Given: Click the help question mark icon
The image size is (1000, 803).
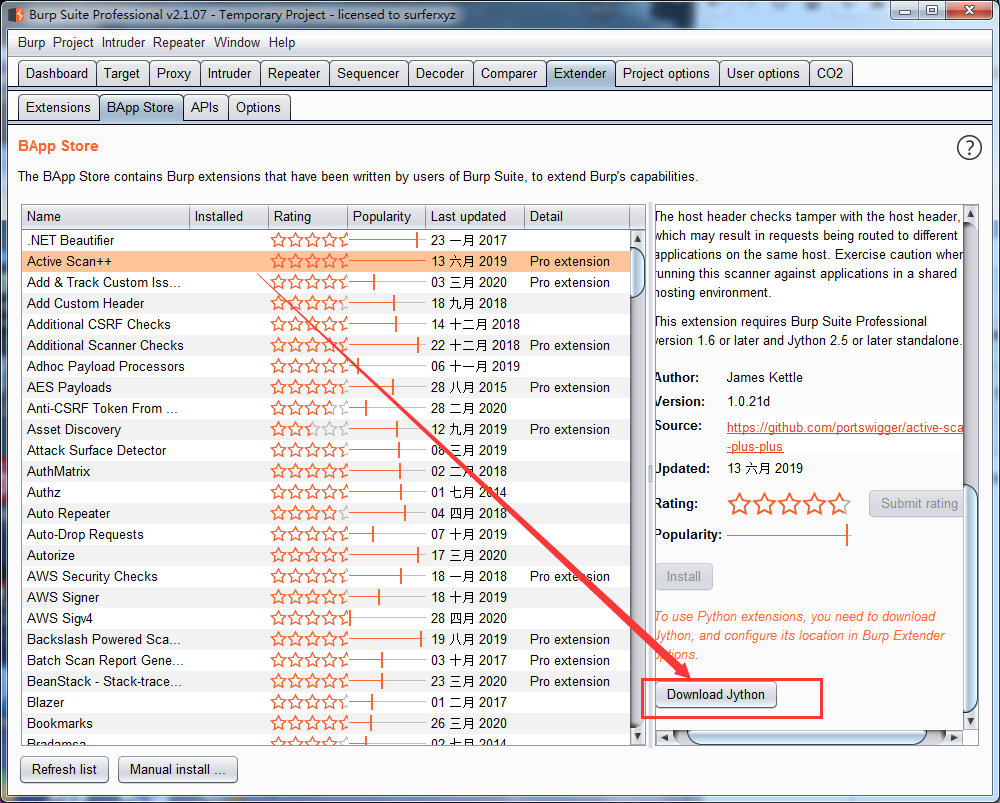Looking at the screenshot, I should (969, 148).
